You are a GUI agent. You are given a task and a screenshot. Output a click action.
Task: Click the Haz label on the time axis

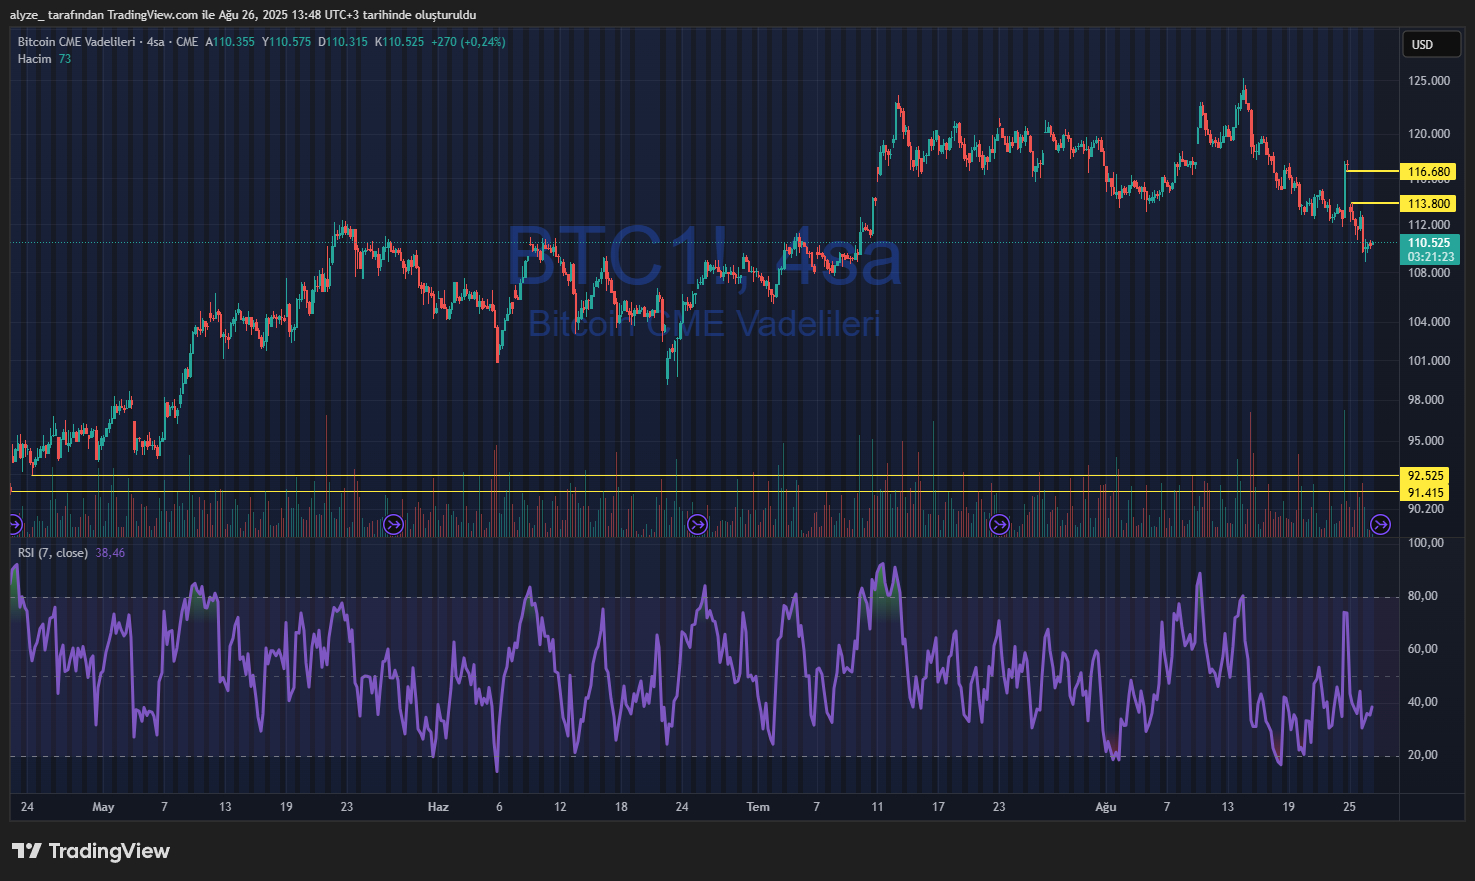point(438,807)
